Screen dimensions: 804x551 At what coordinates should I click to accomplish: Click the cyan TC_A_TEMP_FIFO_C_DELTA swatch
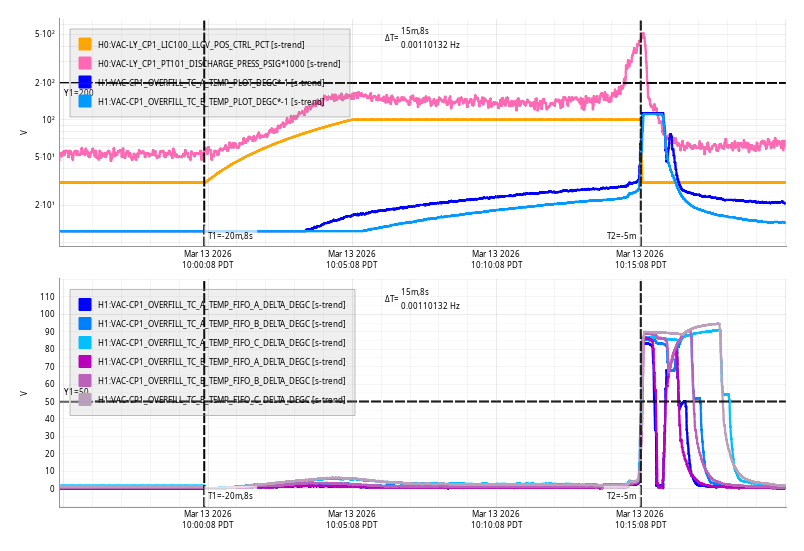85,342
